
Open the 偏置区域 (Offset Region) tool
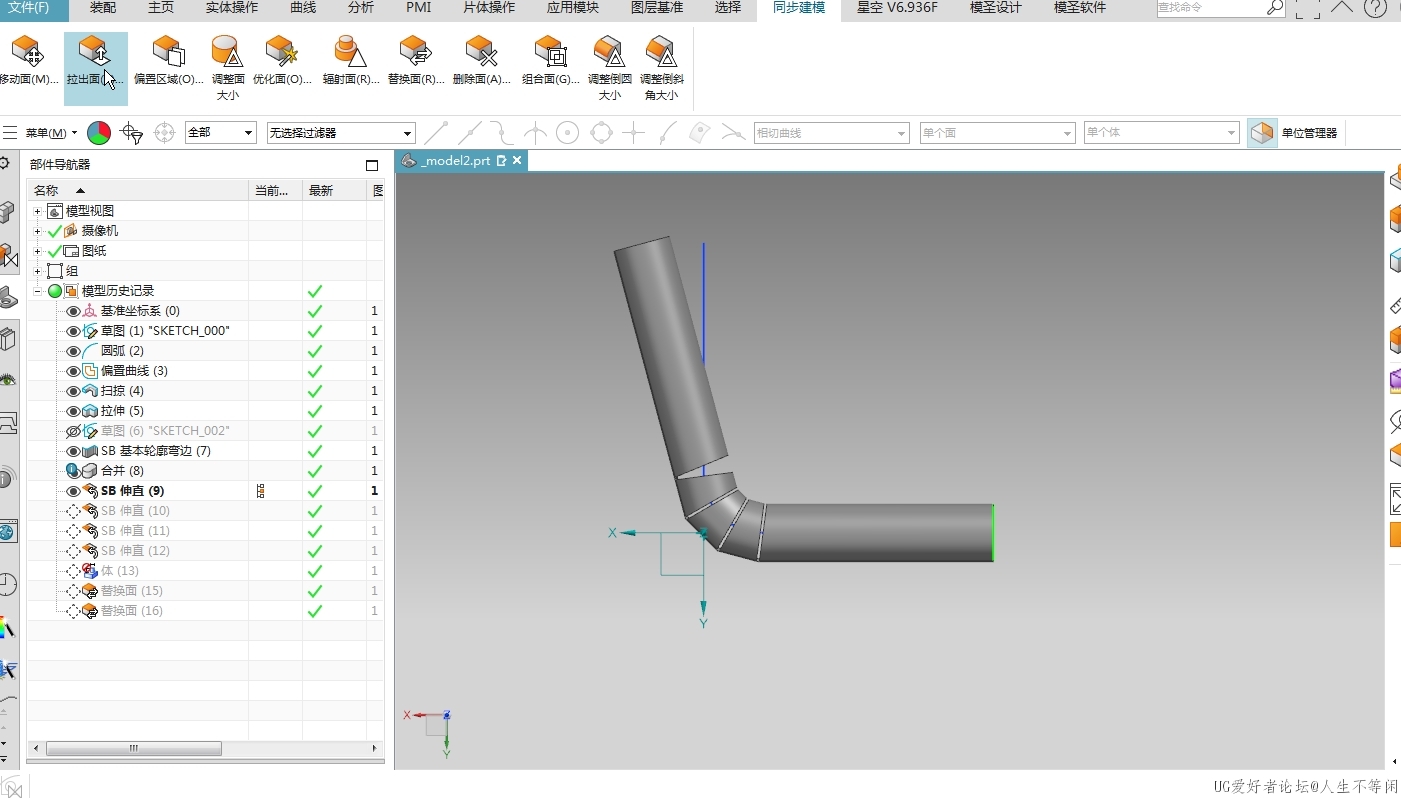[x=169, y=62]
